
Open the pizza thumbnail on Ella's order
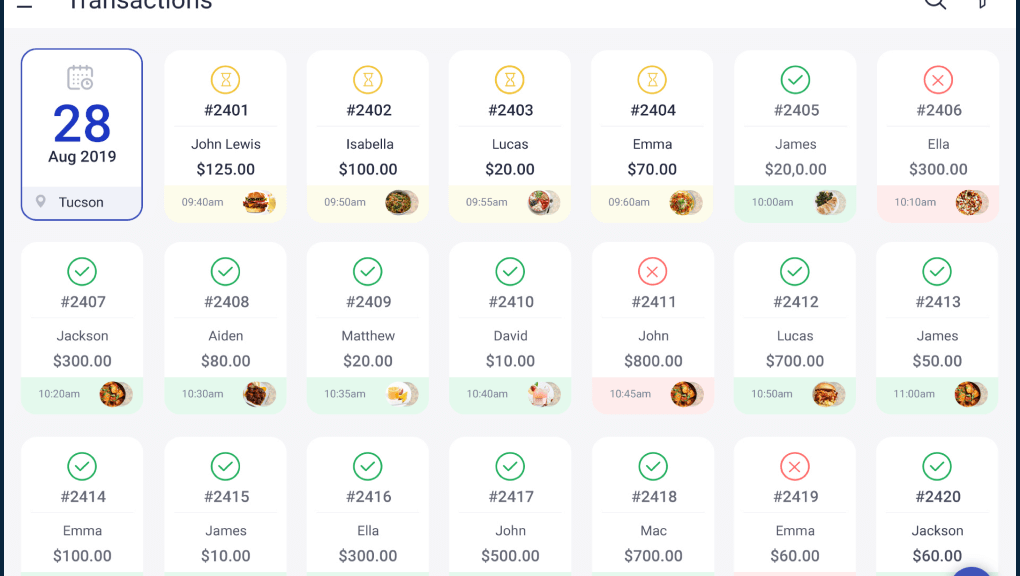971,202
